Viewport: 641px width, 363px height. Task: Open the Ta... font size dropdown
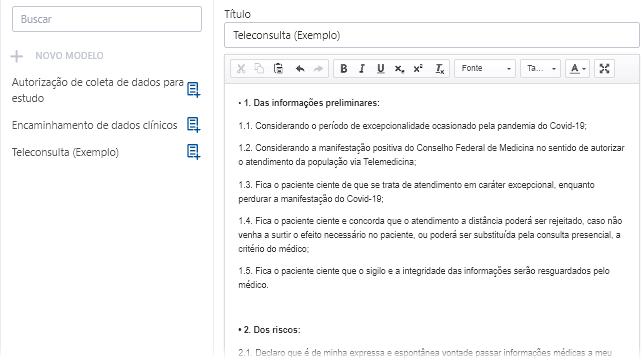pyautogui.click(x=540, y=68)
